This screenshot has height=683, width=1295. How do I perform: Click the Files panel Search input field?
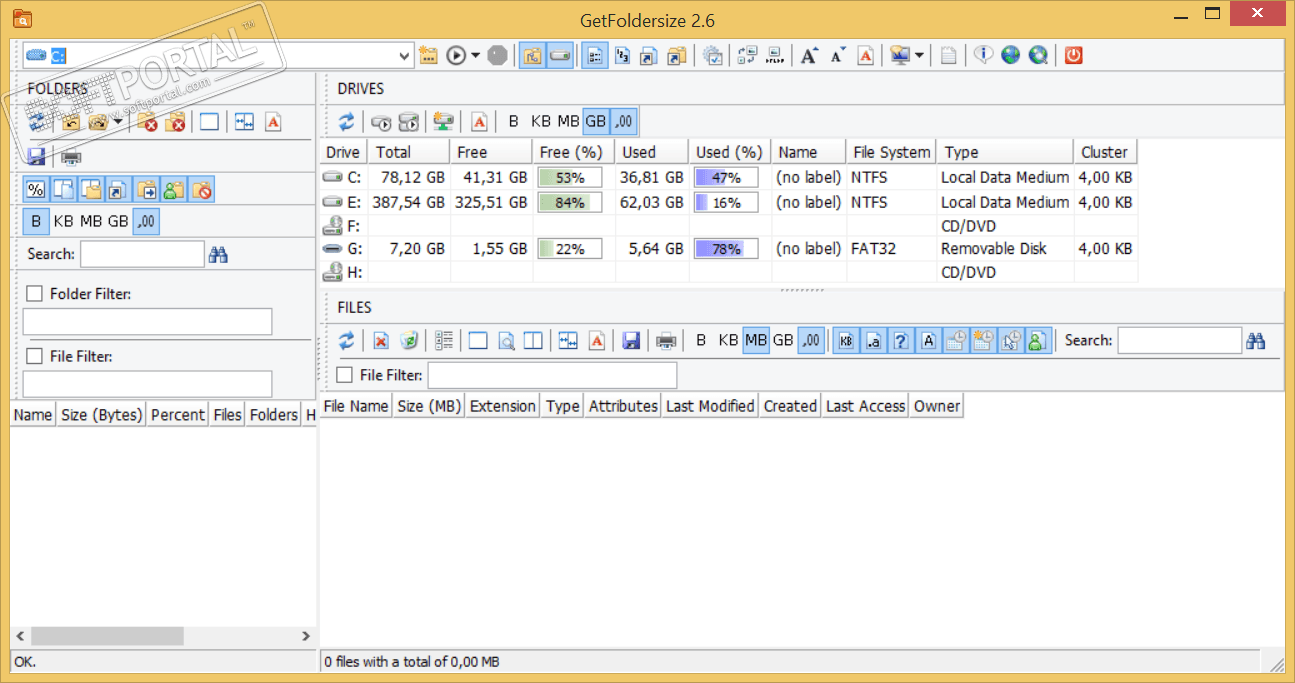click(1179, 341)
